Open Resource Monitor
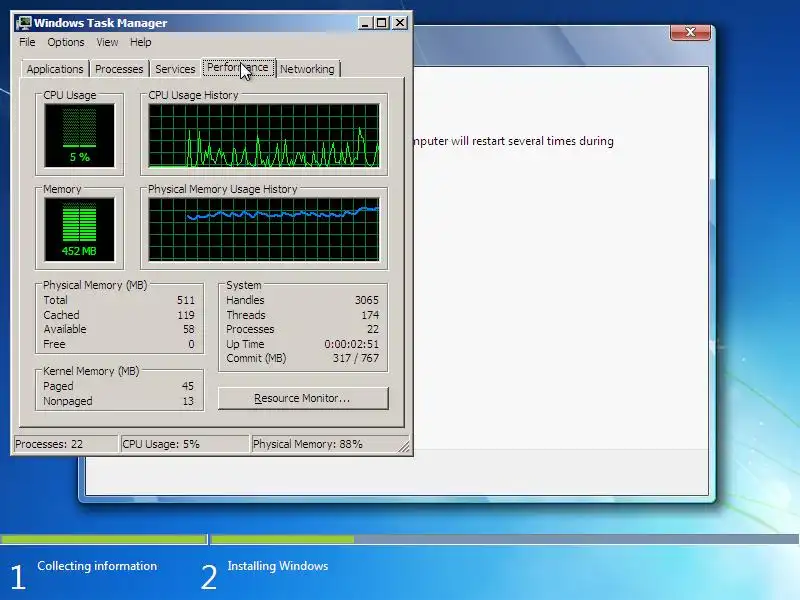The image size is (800, 600). pos(303,398)
